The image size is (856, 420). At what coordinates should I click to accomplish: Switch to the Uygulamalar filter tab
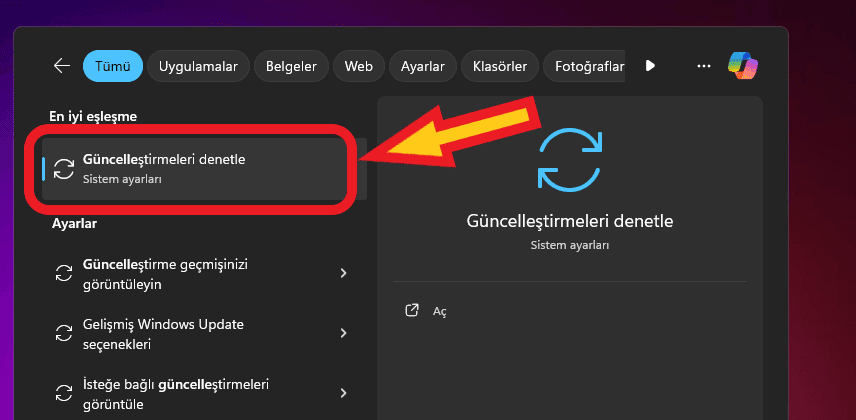coord(198,67)
